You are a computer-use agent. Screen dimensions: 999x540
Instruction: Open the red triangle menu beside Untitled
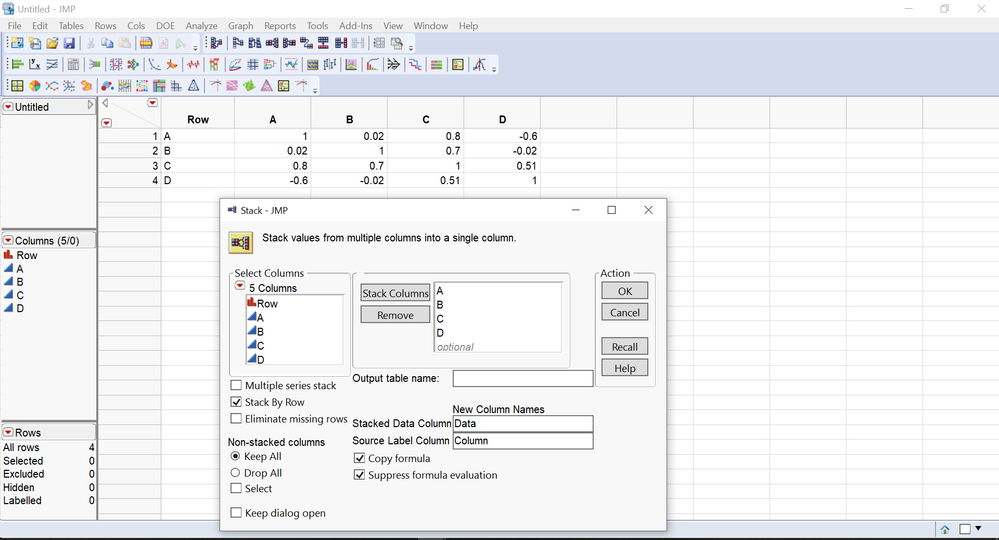click(8, 107)
